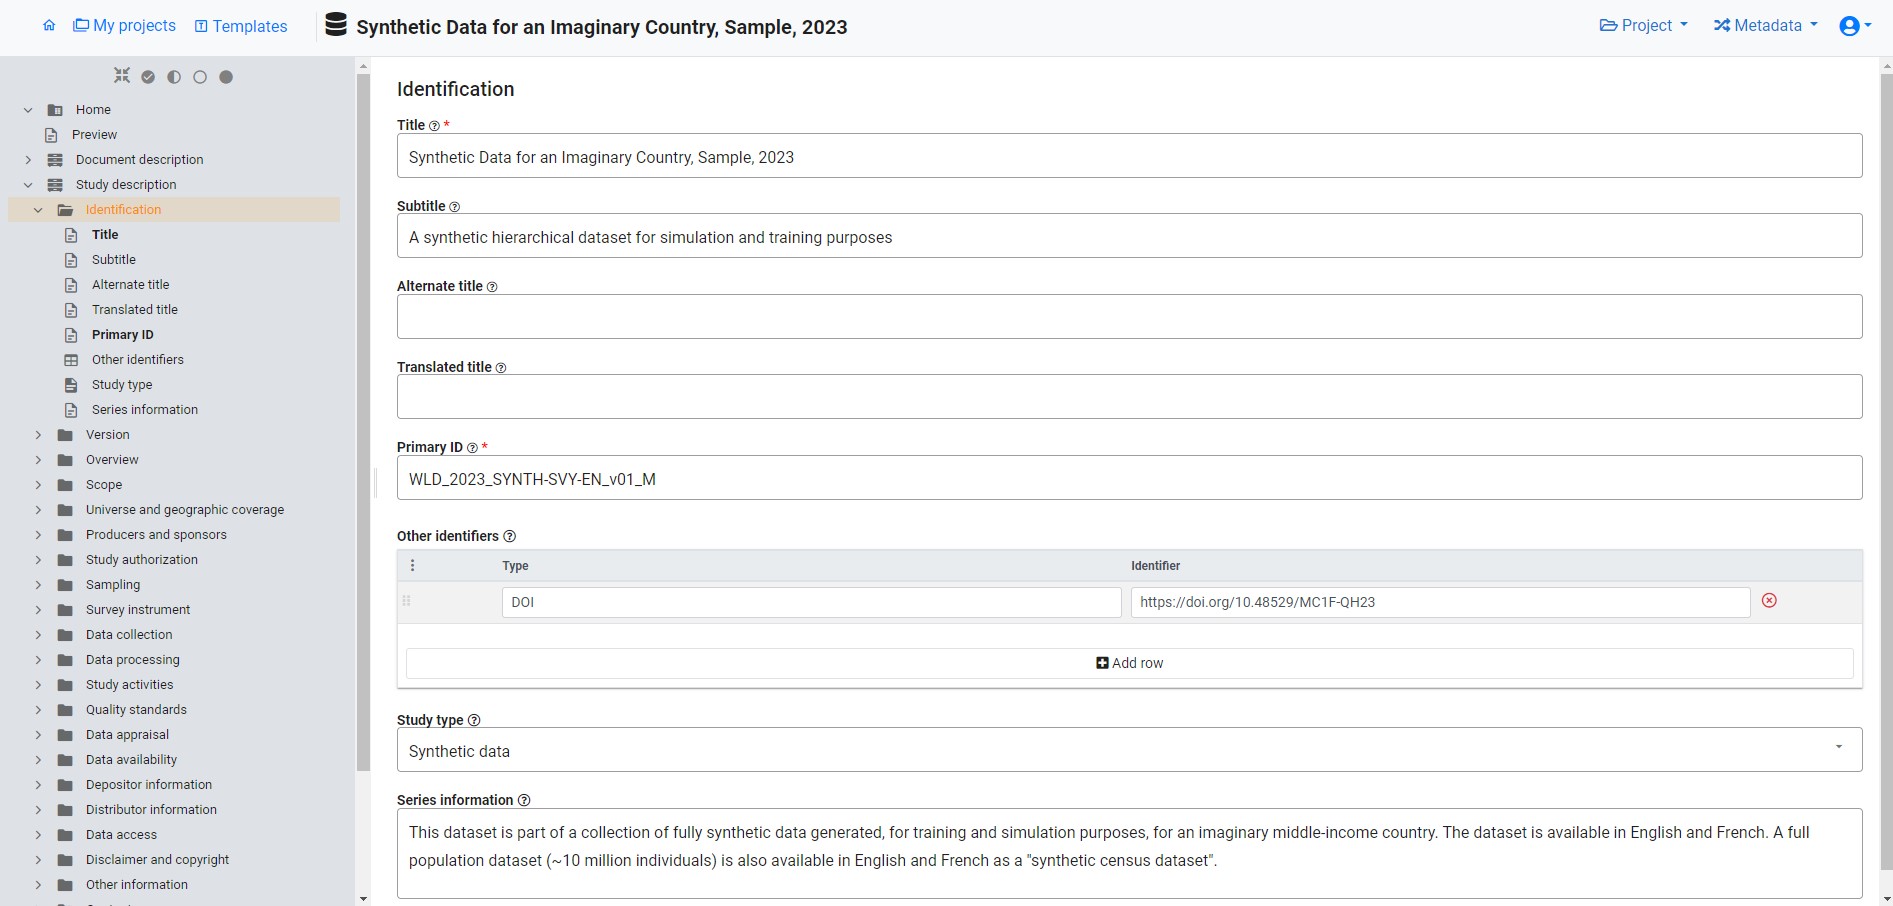
Task: Open the user account icon menu
Action: 1854,26
